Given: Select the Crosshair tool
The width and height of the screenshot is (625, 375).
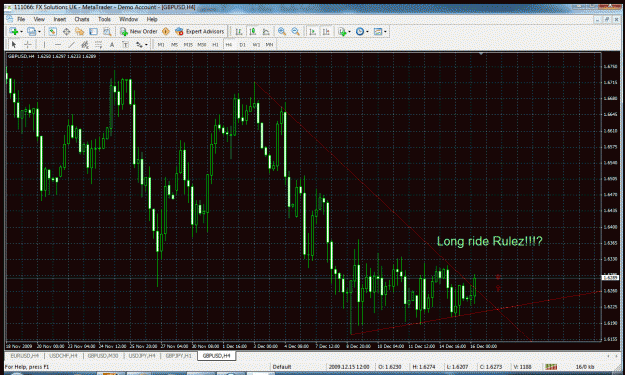Looking at the screenshot, I should tap(28, 45).
